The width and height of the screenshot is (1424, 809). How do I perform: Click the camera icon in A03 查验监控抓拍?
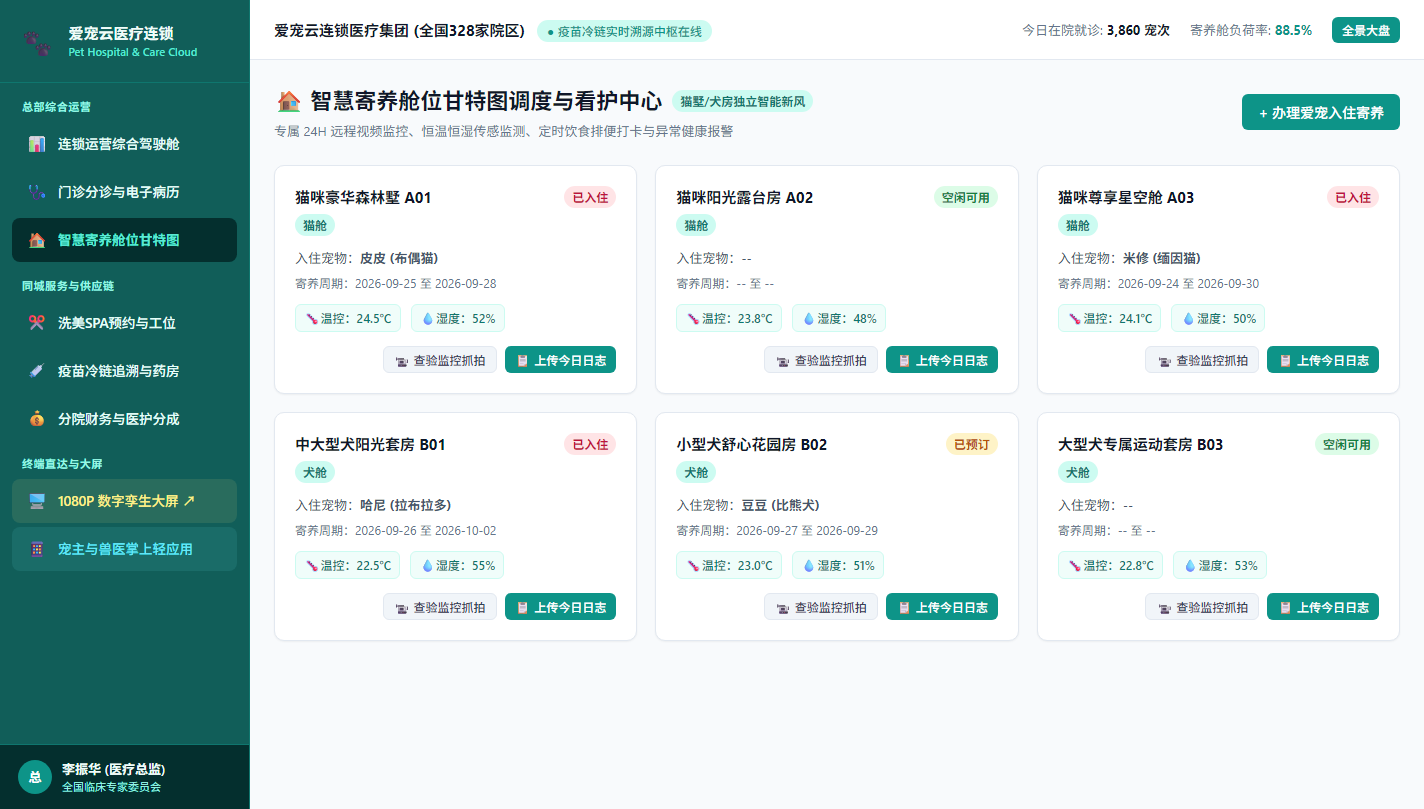pyautogui.click(x=1164, y=361)
